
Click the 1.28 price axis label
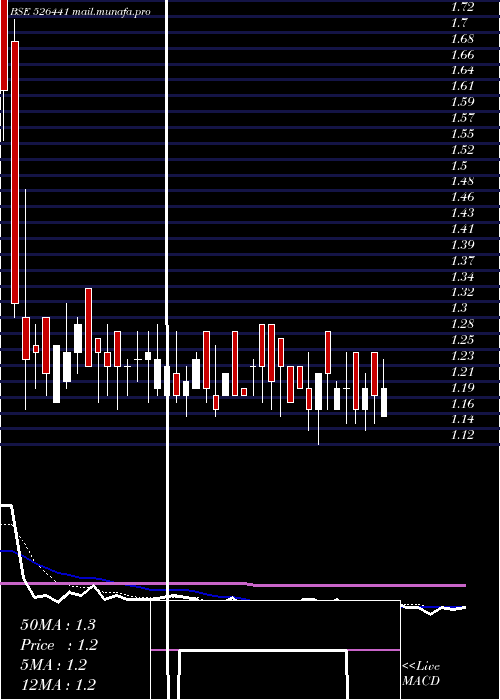462,324
